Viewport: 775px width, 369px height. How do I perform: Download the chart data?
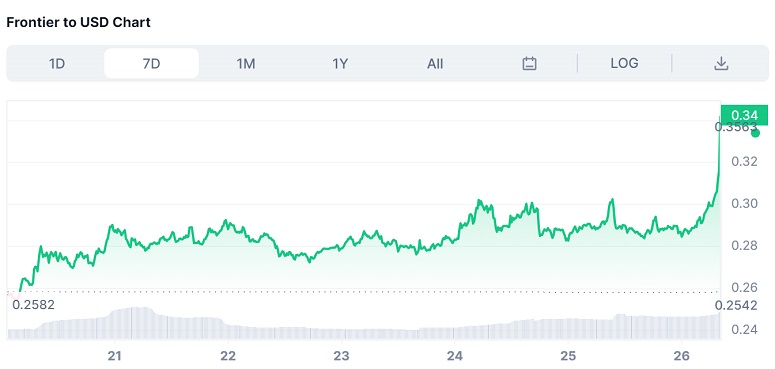[721, 63]
